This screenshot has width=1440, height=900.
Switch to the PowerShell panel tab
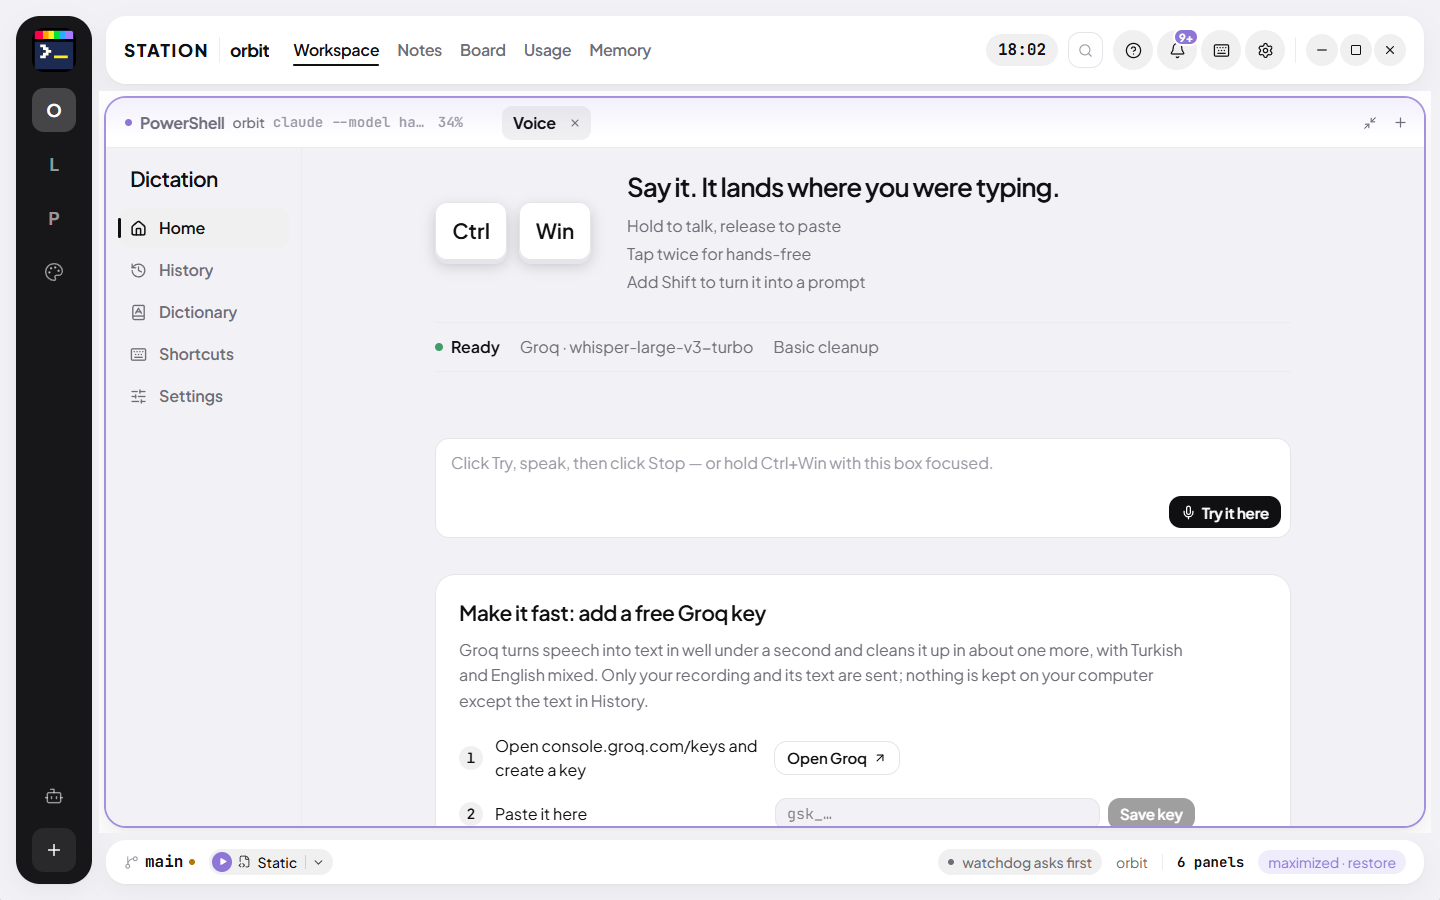point(294,123)
